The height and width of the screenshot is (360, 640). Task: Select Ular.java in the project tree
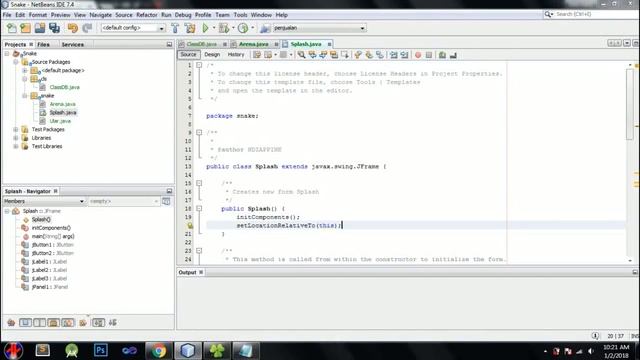tap(60, 121)
